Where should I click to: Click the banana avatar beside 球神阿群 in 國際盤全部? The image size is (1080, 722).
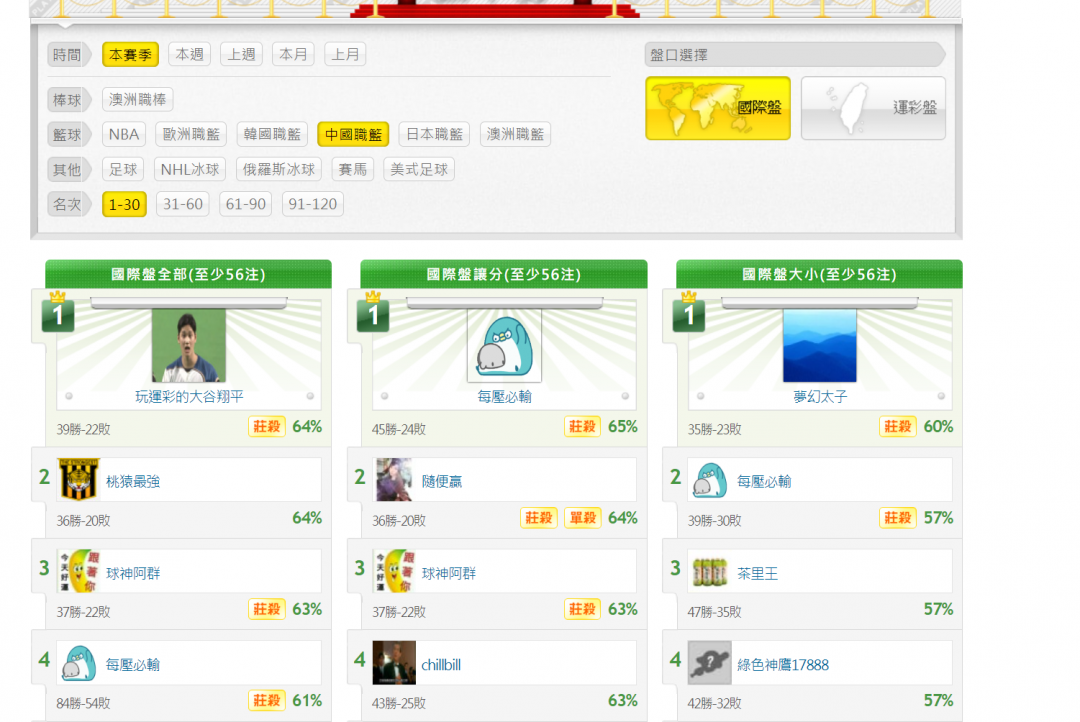[x=79, y=571]
